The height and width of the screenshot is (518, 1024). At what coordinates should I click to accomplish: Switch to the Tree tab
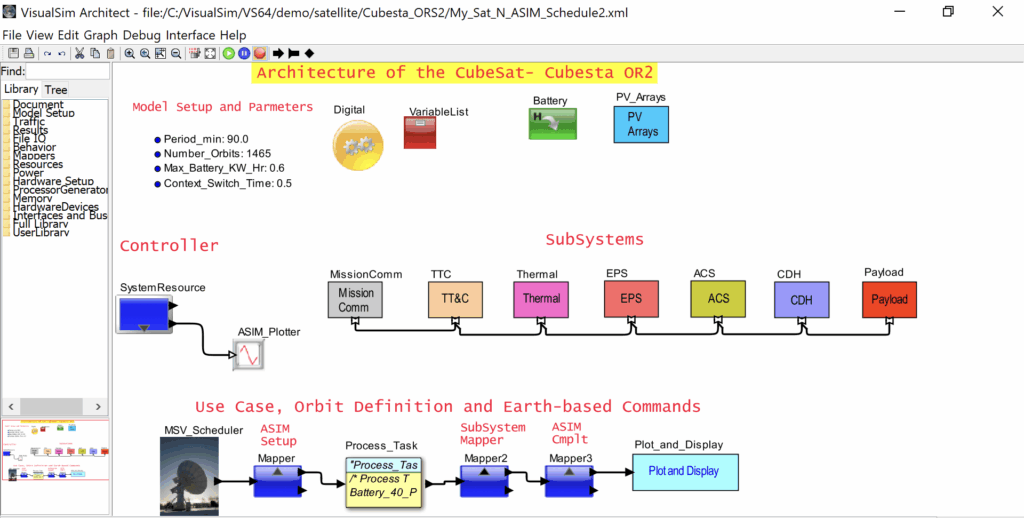click(56, 90)
